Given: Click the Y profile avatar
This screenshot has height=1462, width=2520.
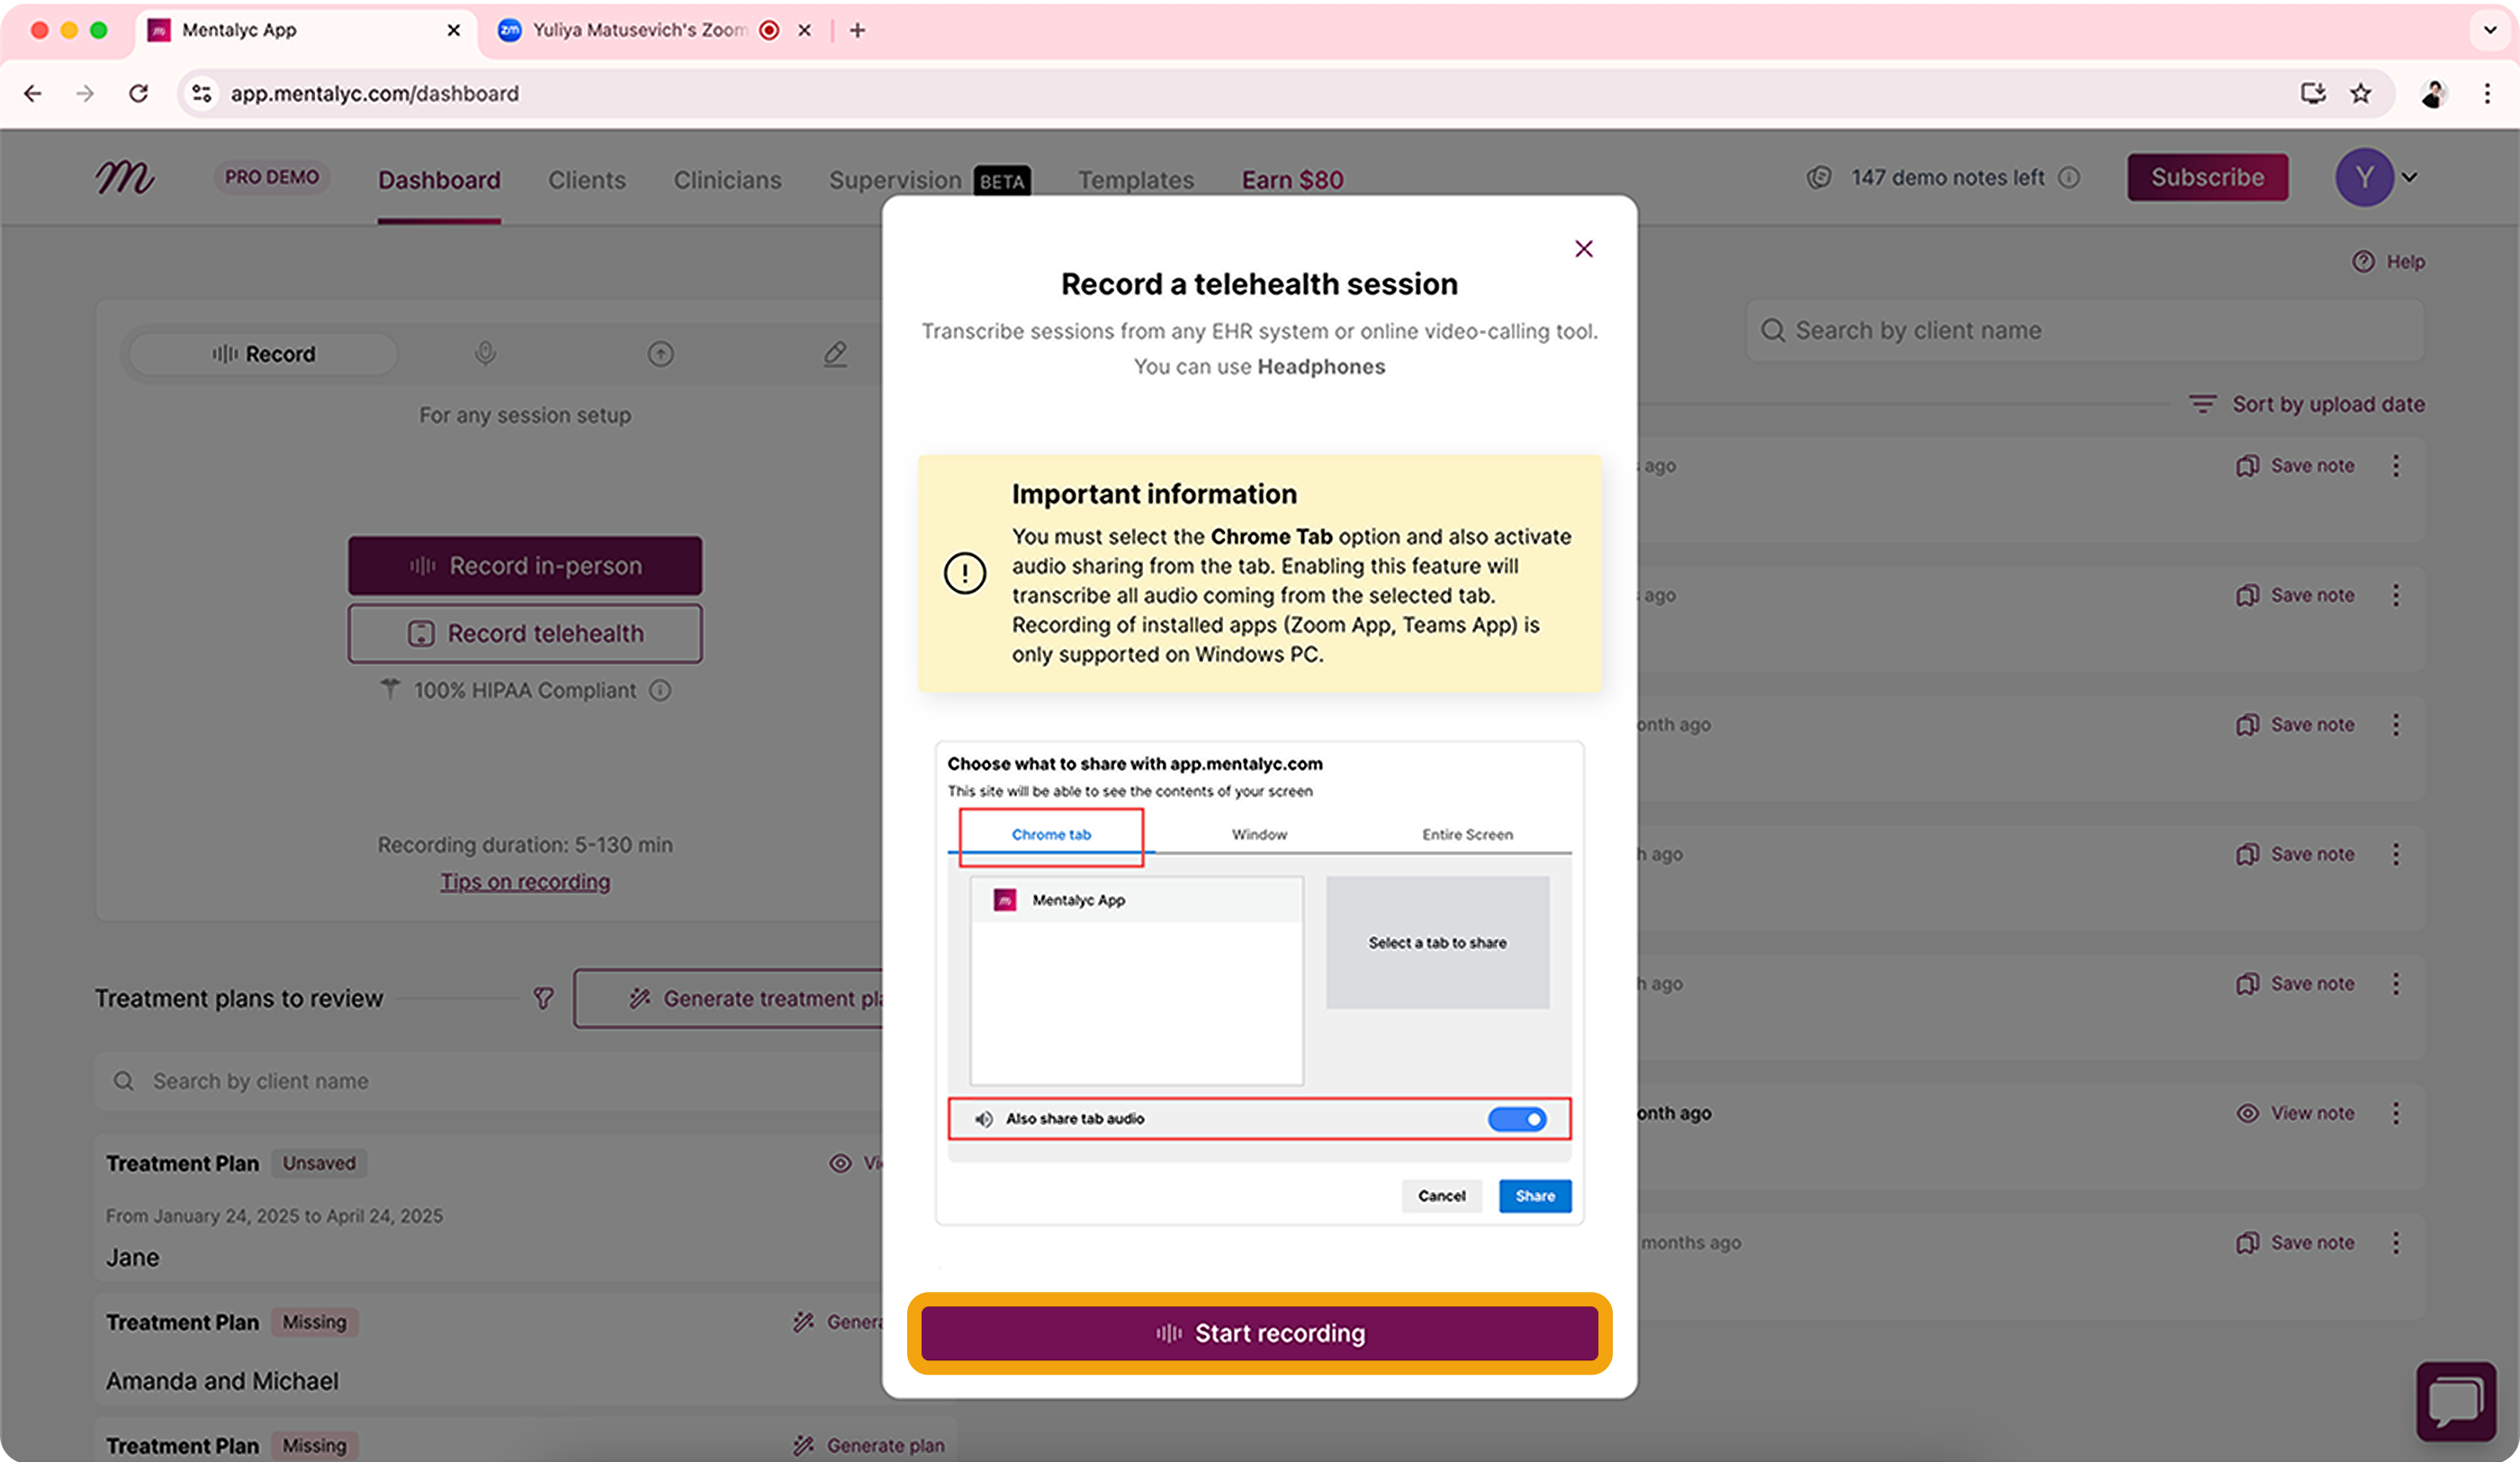Looking at the screenshot, I should [2364, 178].
